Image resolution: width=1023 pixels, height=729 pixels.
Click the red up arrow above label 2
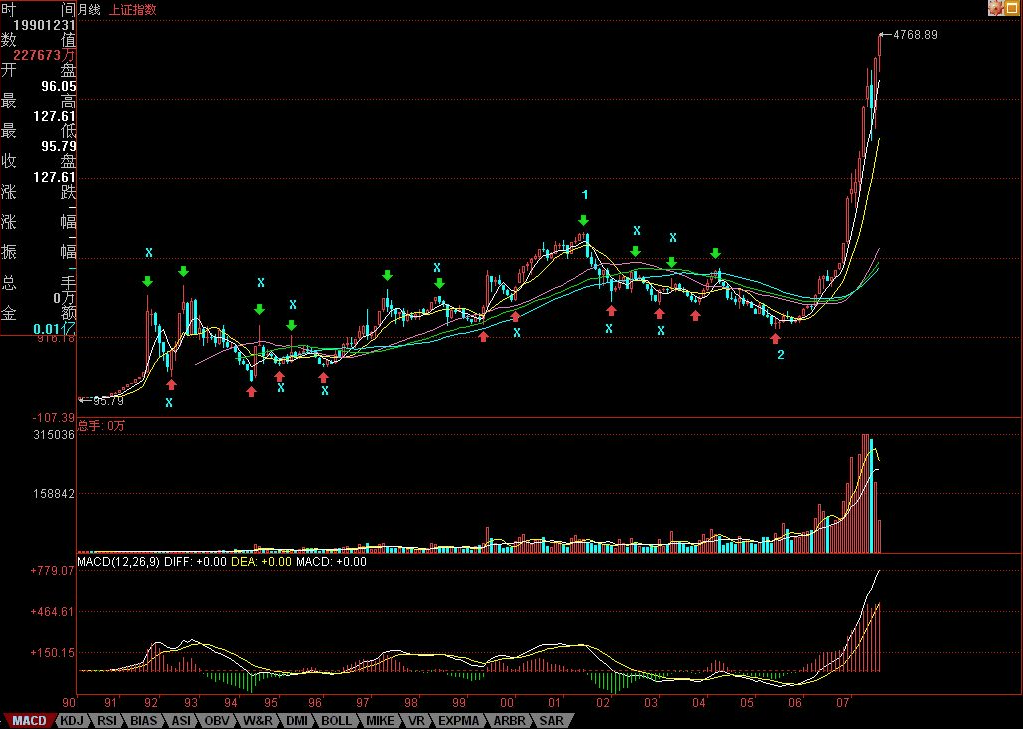pyautogui.click(x=775, y=338)
